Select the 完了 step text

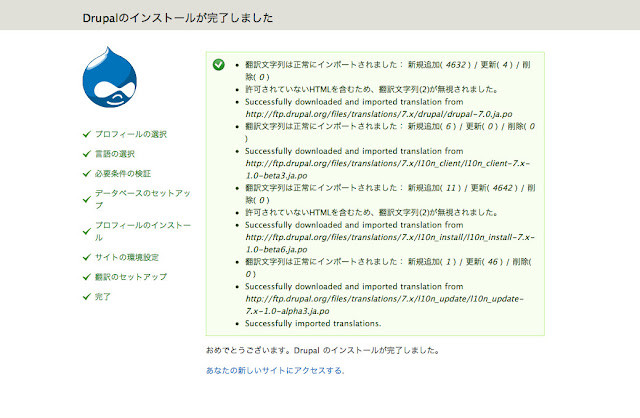103,296
